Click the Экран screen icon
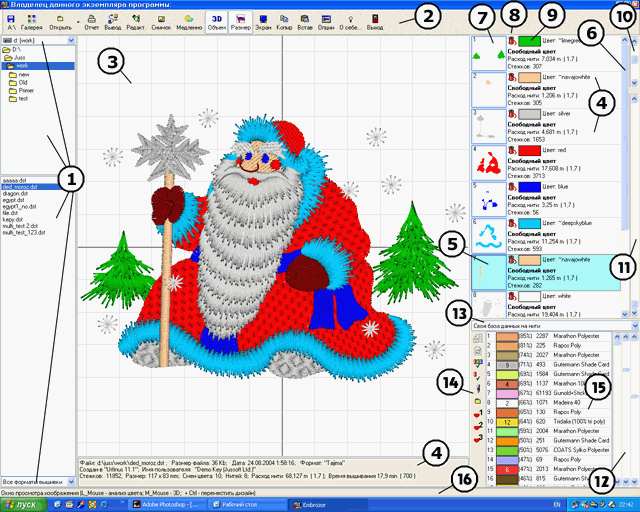The height and width of the screenshot is (512, 640). point(263,22)
